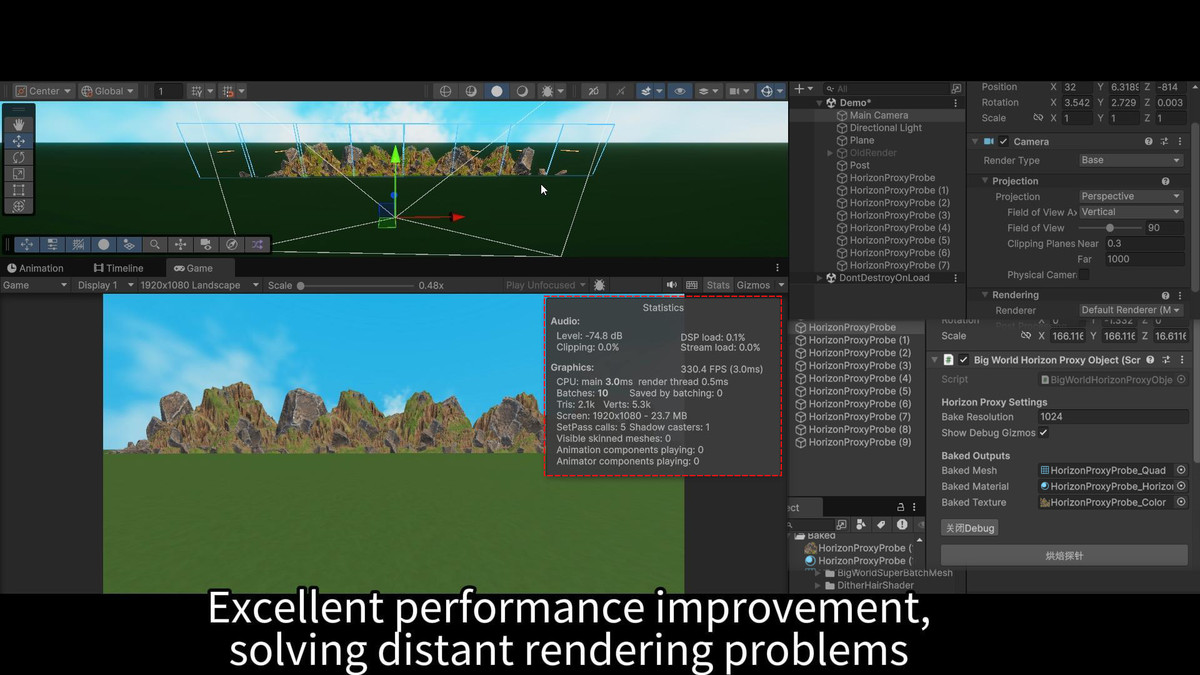Click the Game view bug icon
The image size is (1200, 675).
coord(599,285)
